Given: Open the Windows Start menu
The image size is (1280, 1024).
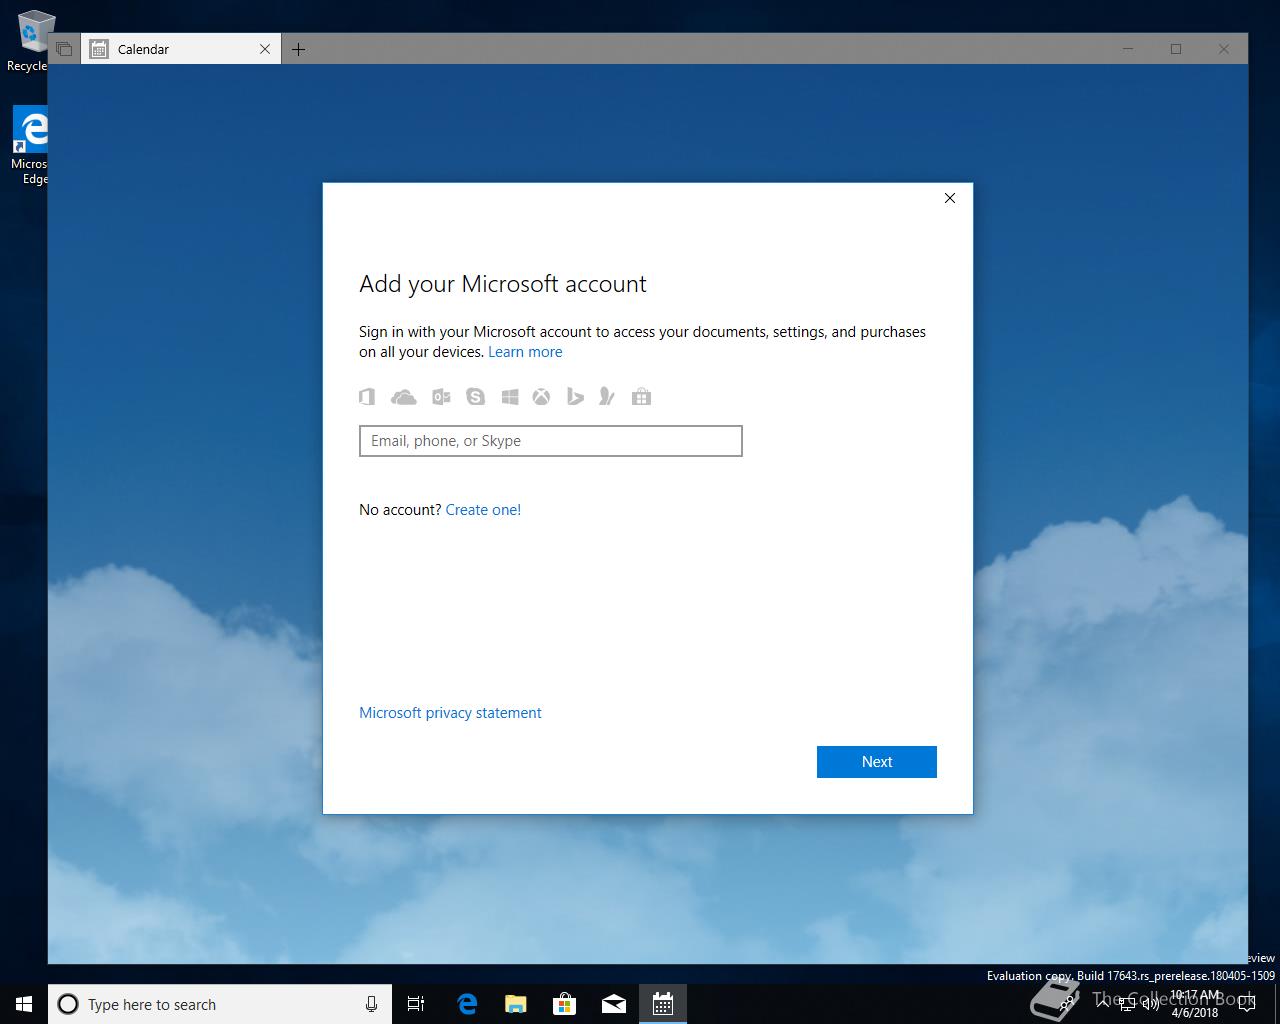Looking at the screenshot, I should (x=24, y=1004).
